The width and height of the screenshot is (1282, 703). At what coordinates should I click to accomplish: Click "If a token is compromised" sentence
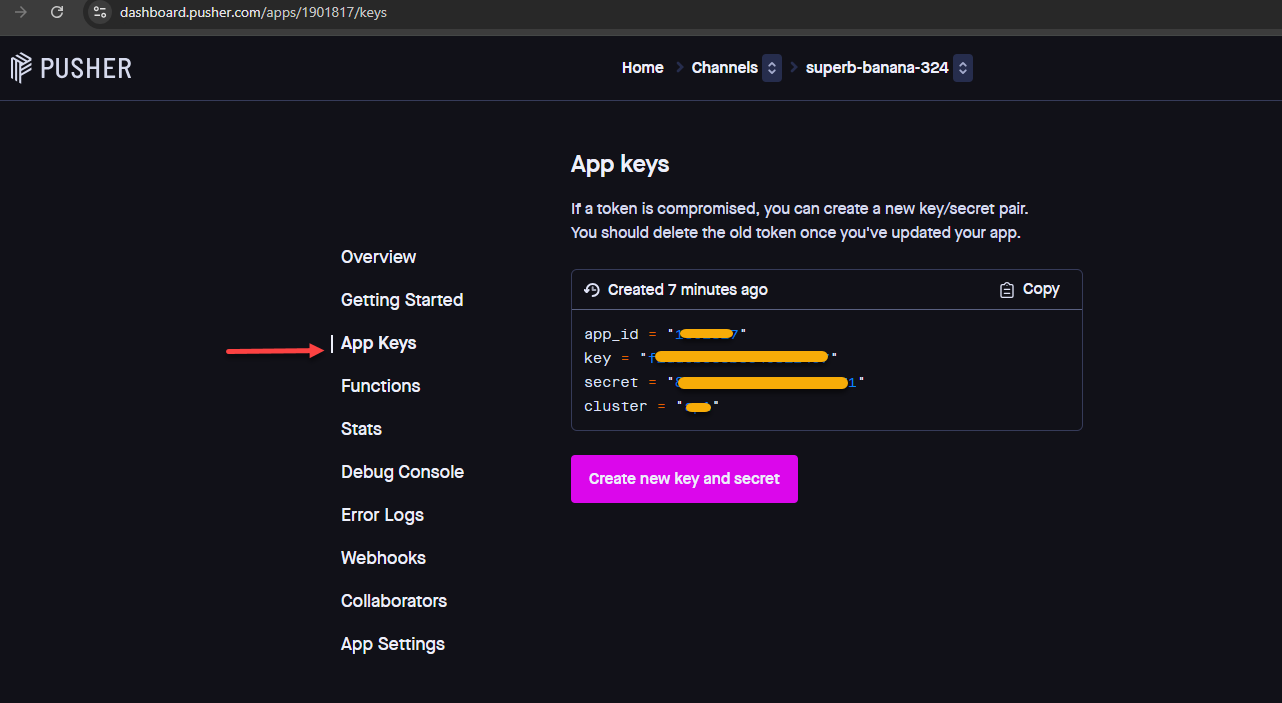pos(800,209)
